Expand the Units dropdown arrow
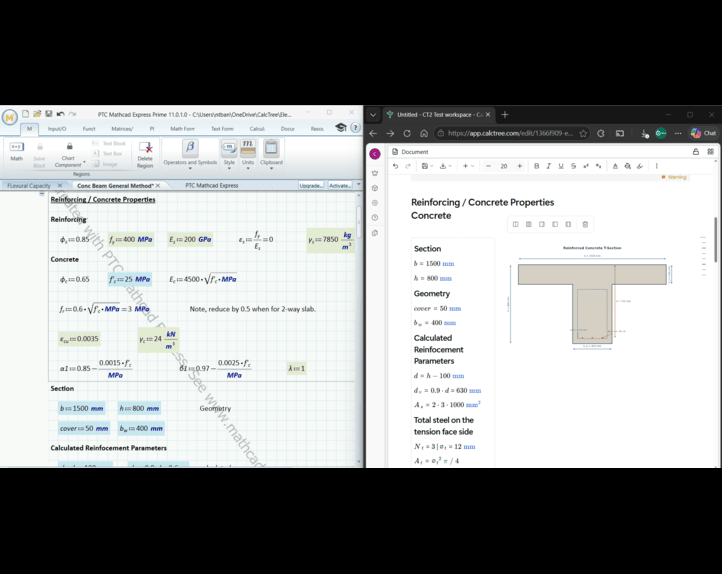The image size is (722, 574). 248,168
